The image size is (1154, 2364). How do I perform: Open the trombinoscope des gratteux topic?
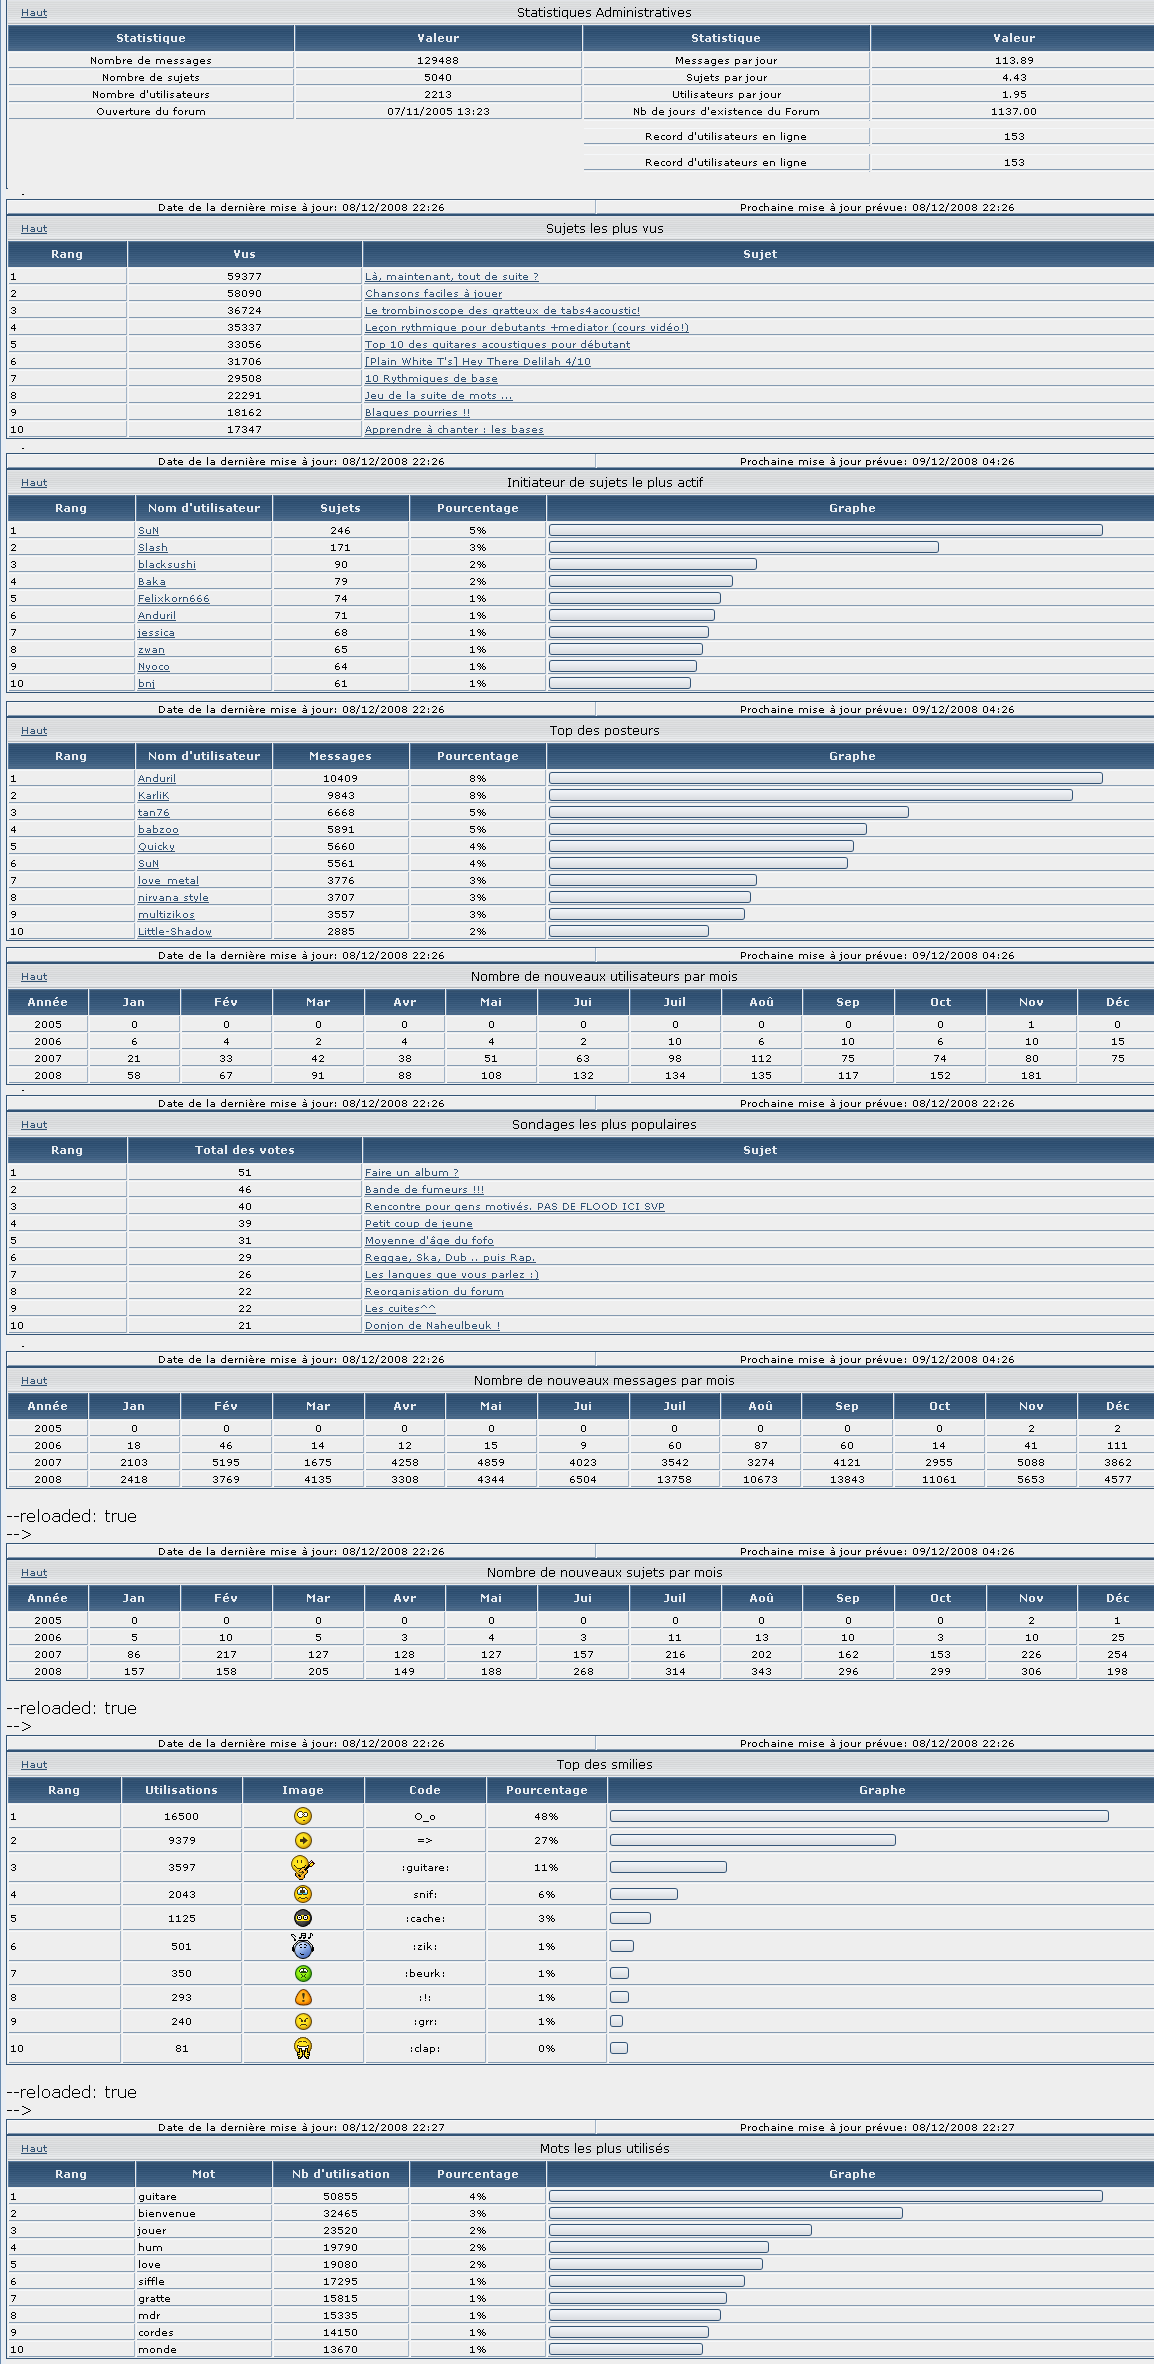click(502, 311)
